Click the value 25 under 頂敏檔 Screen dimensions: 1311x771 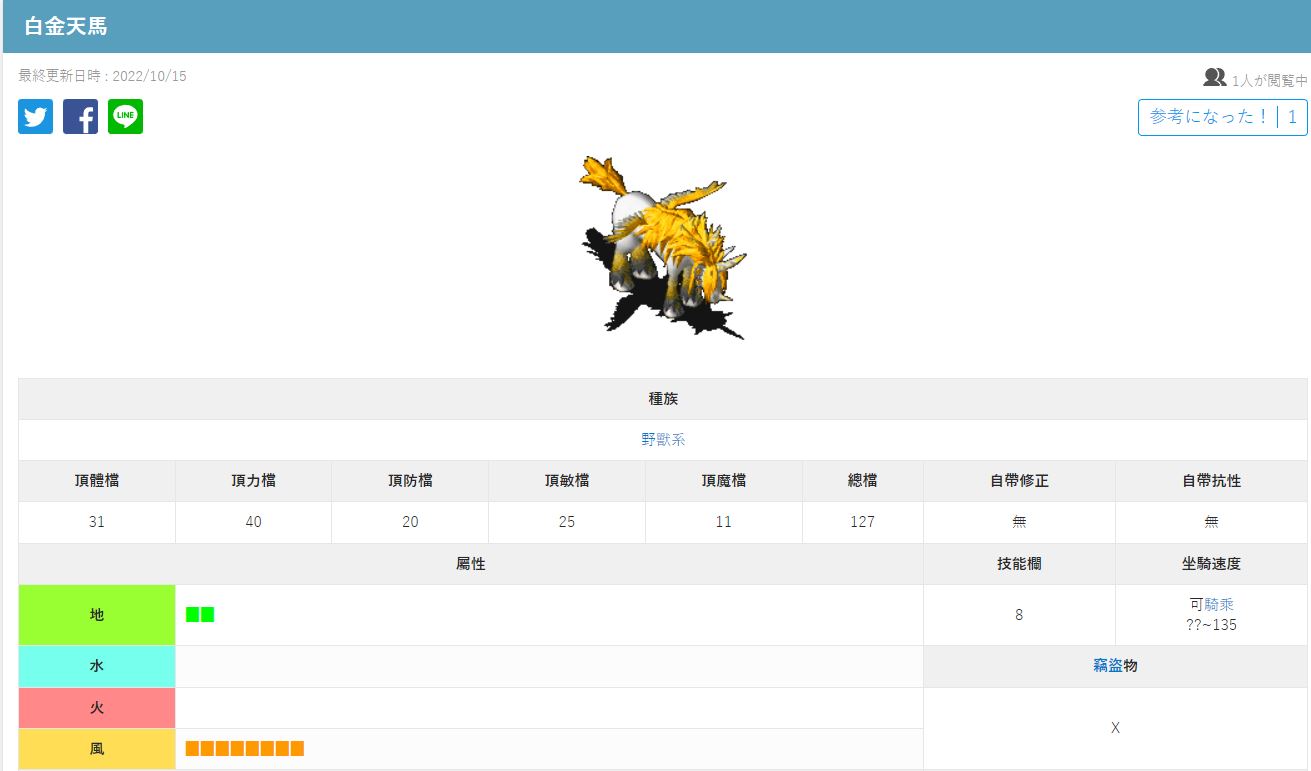pos(567,522)
